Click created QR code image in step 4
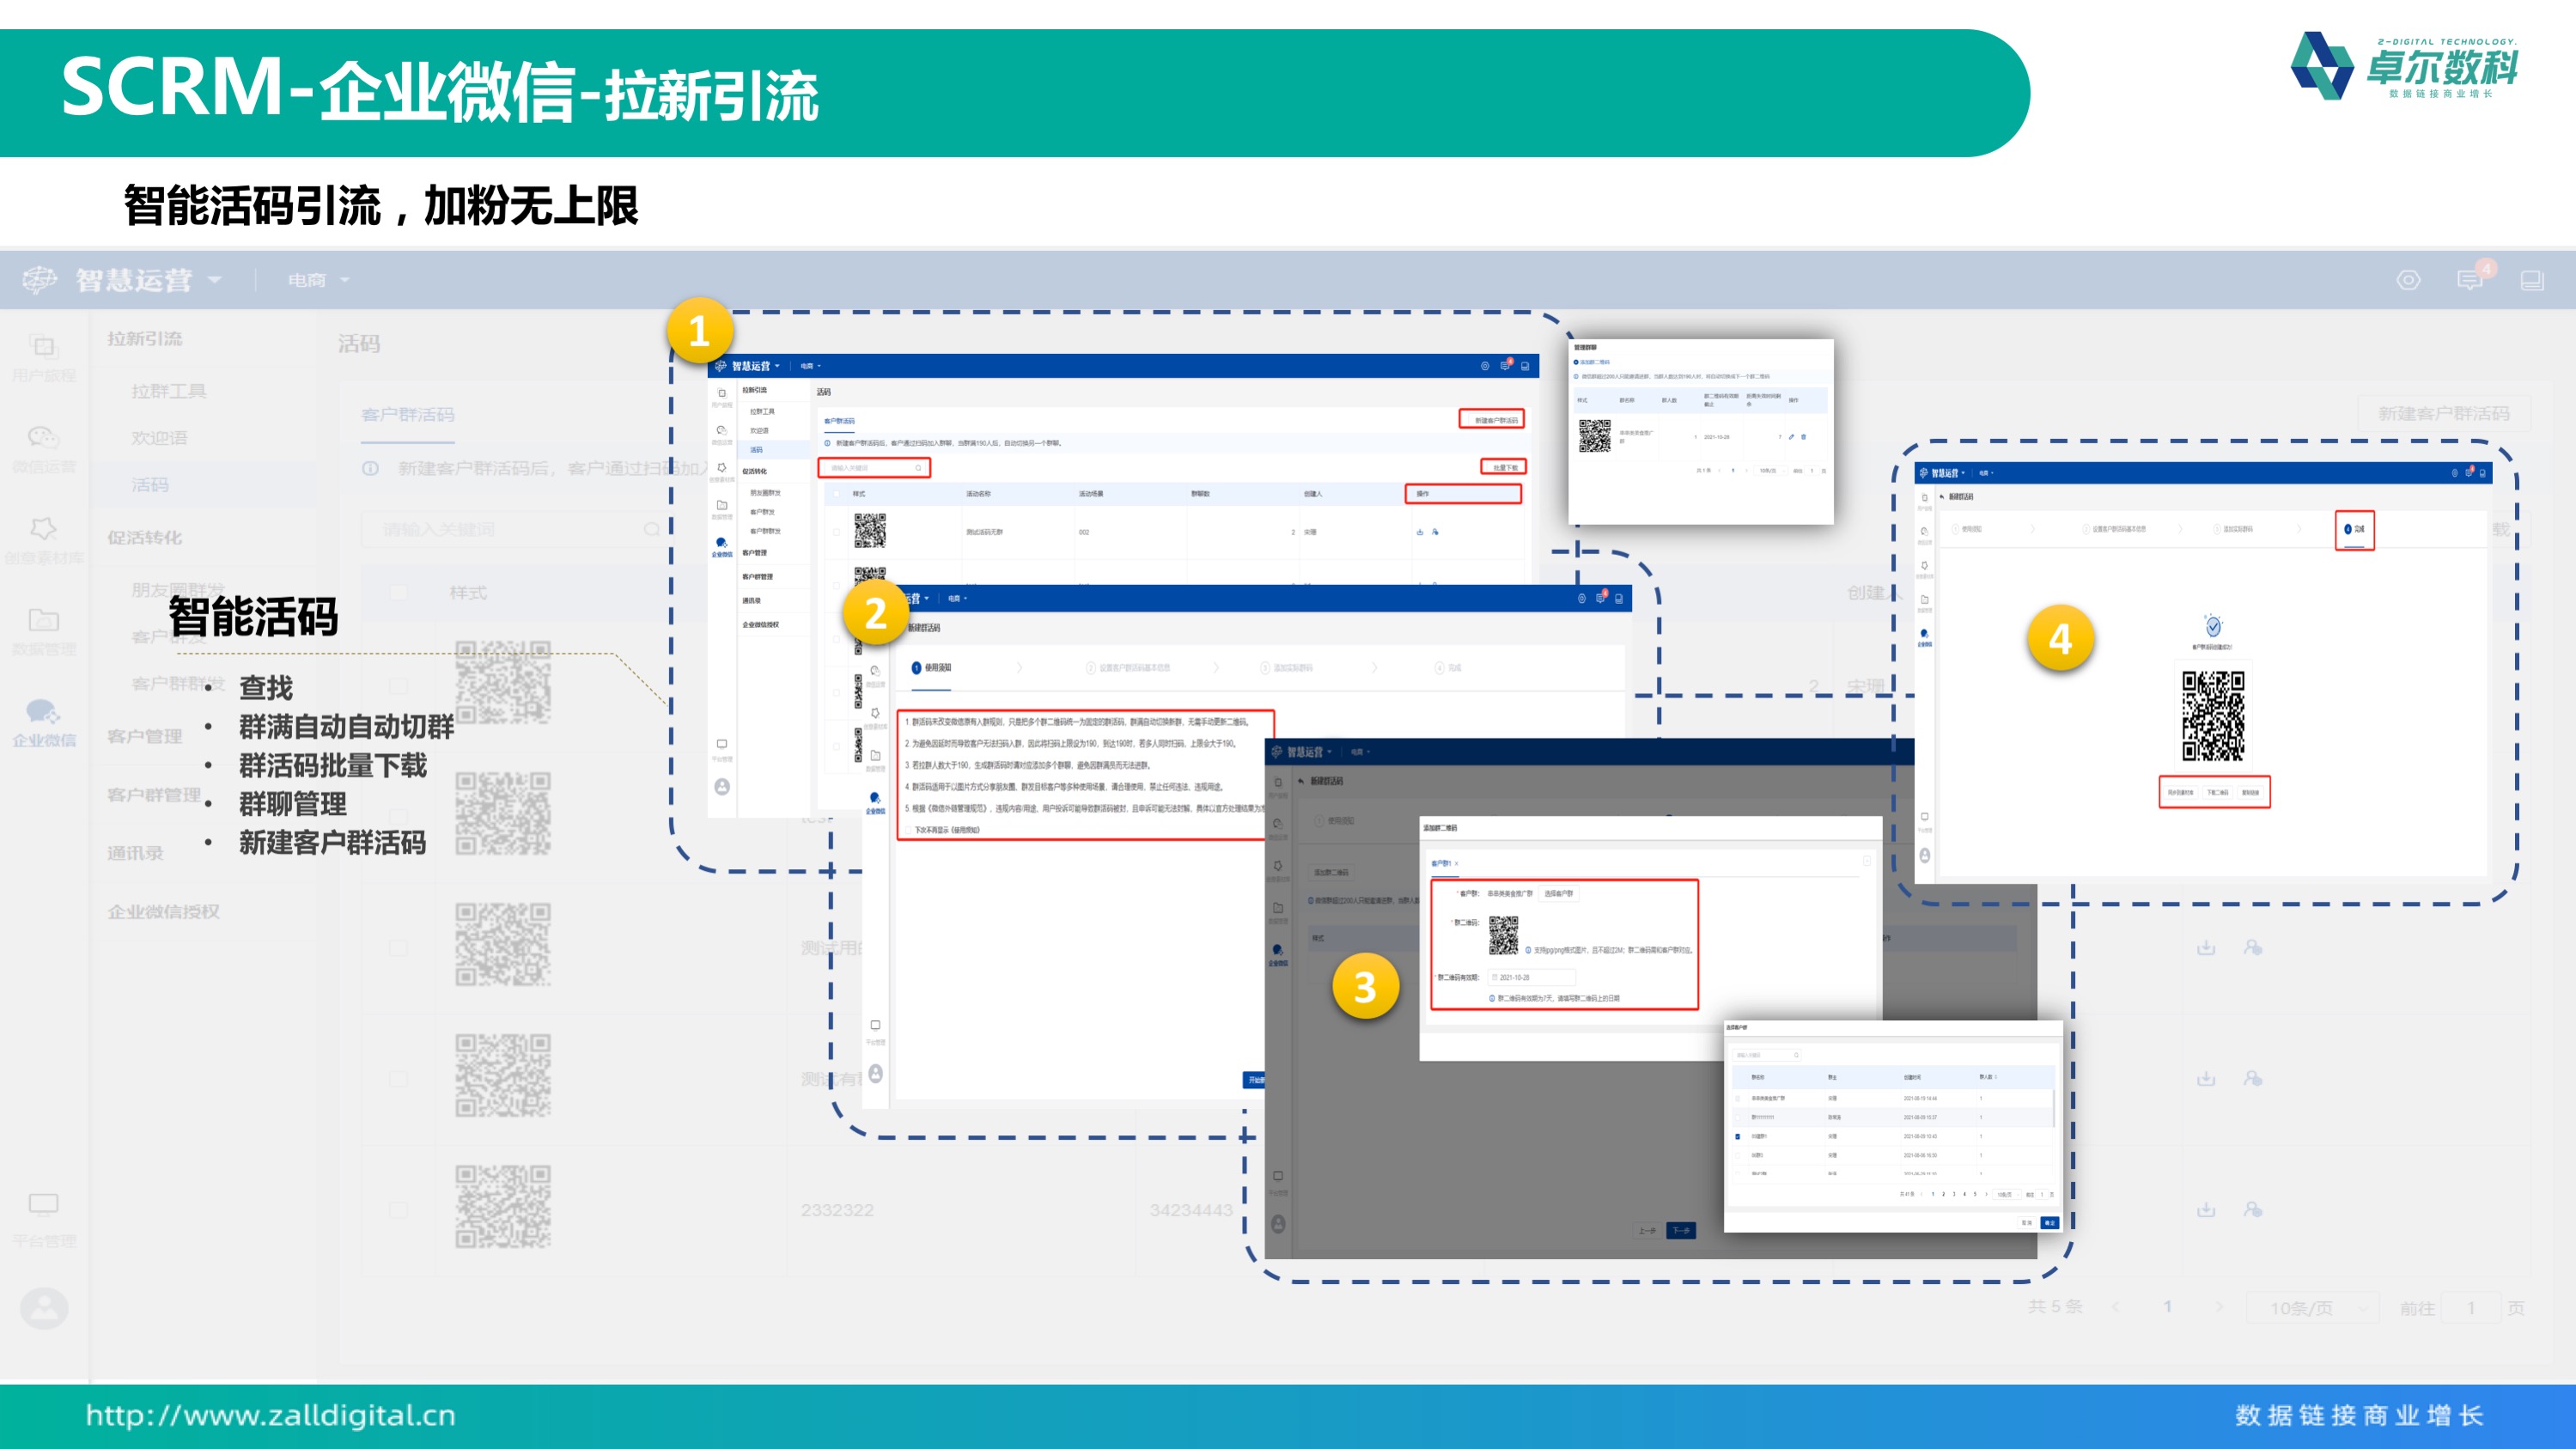The width and height of the screenshot is (2576, 1449). click(x=2213, y=716)
